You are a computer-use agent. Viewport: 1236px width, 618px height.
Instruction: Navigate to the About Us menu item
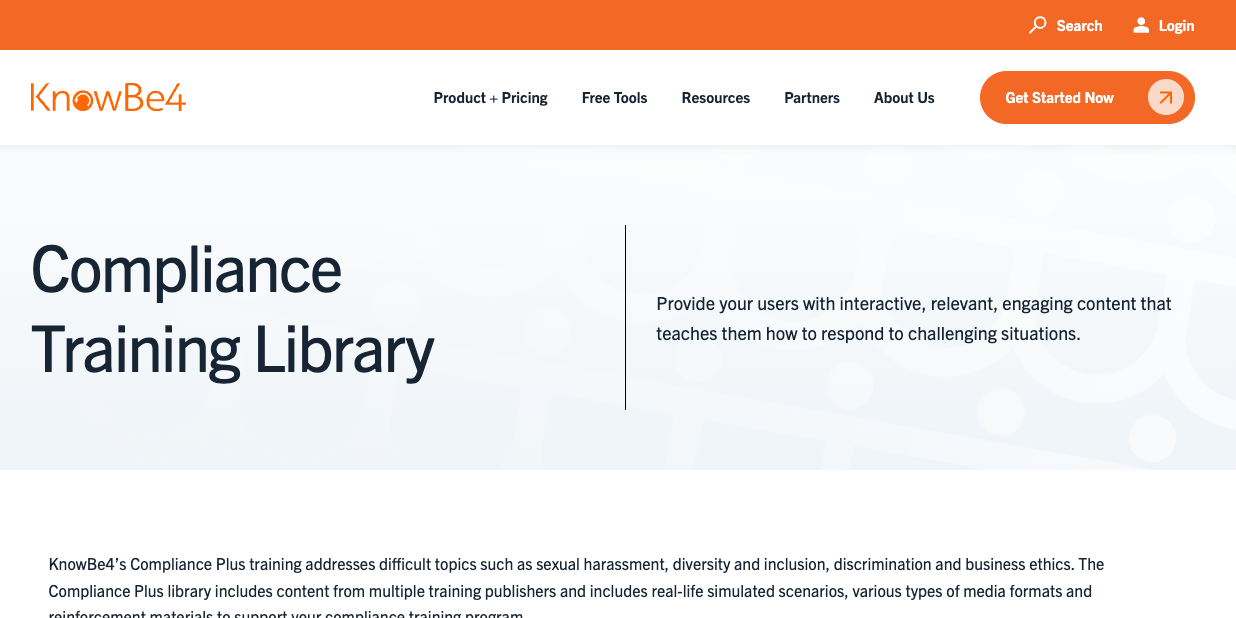pos(904,97)
